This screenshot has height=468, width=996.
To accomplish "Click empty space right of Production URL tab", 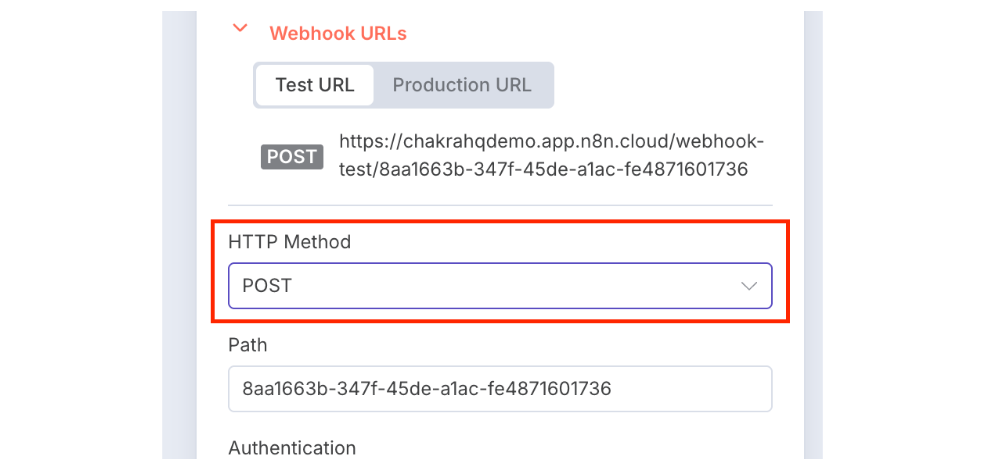I will pyautogui.click(x=660, y=85).
